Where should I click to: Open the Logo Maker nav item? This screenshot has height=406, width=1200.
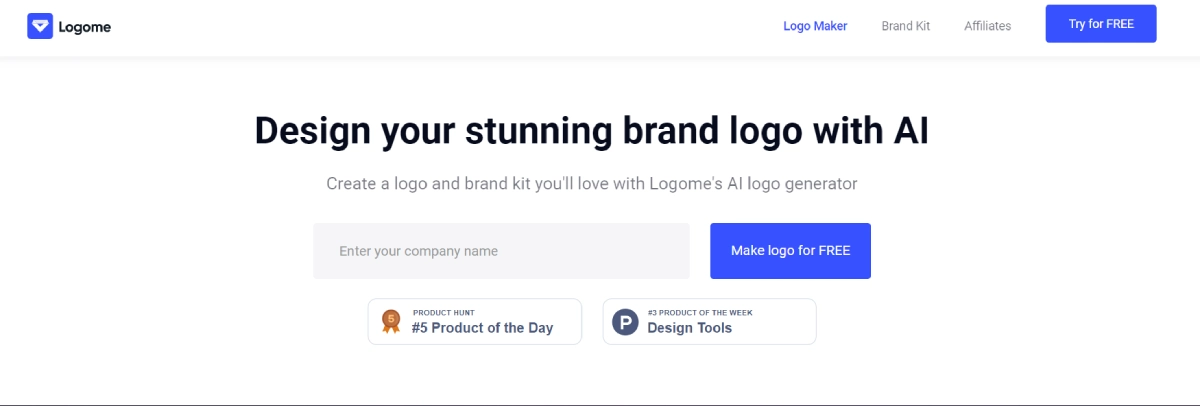(x=815, y=26)
